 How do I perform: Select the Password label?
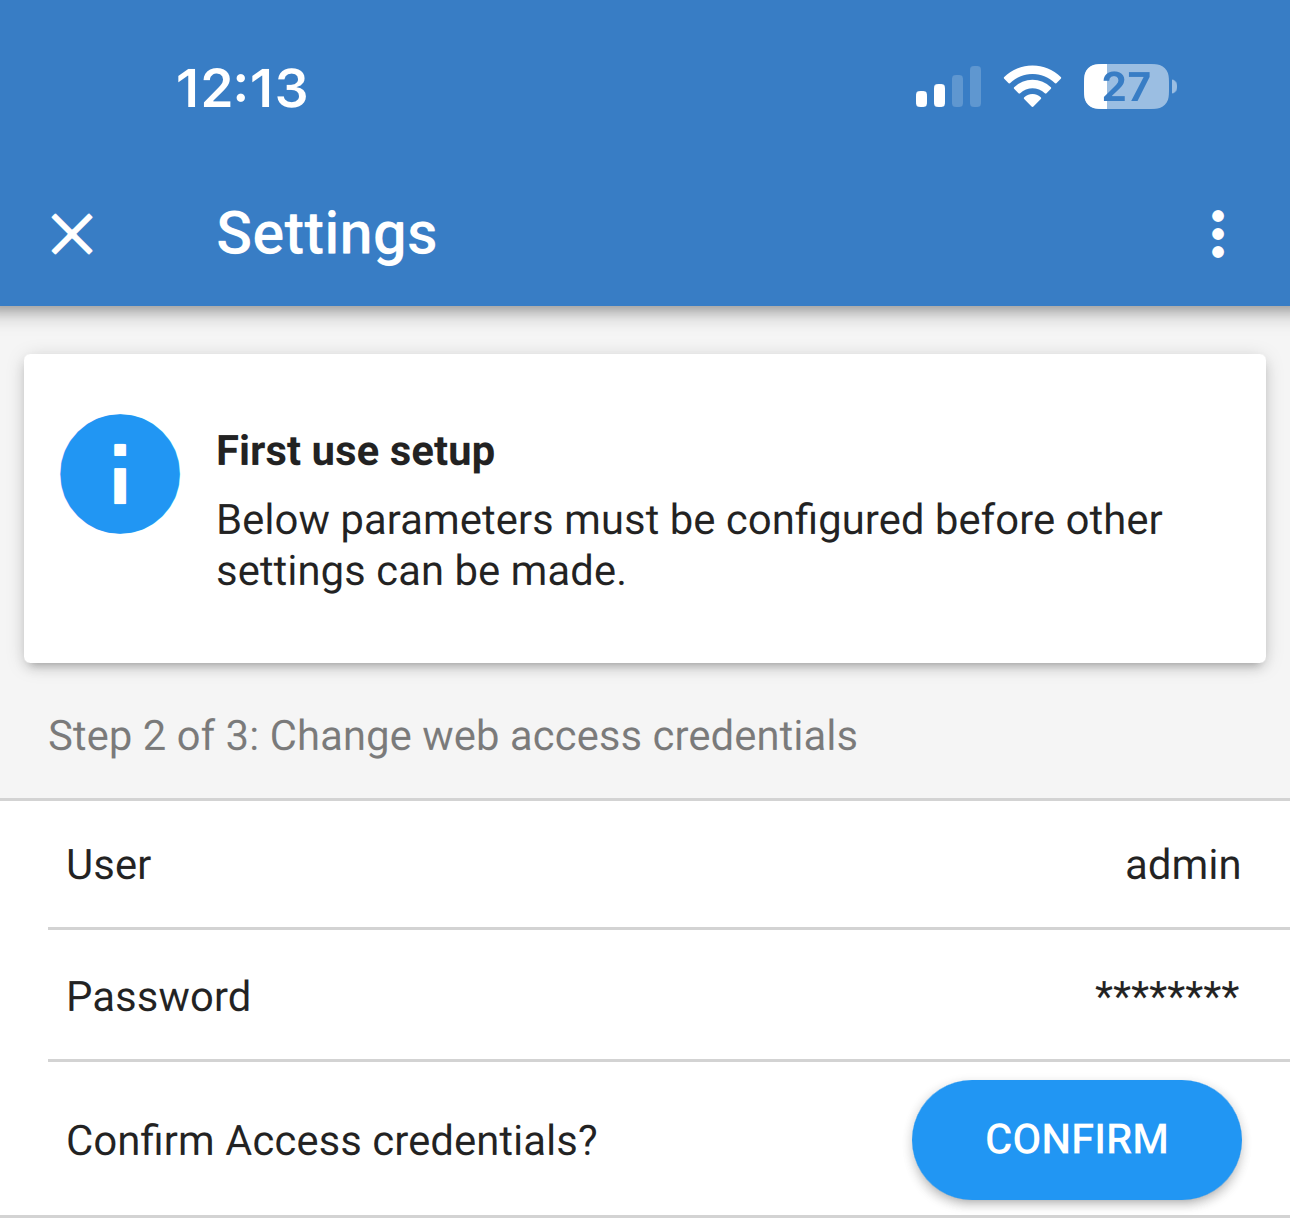(158, 997)
